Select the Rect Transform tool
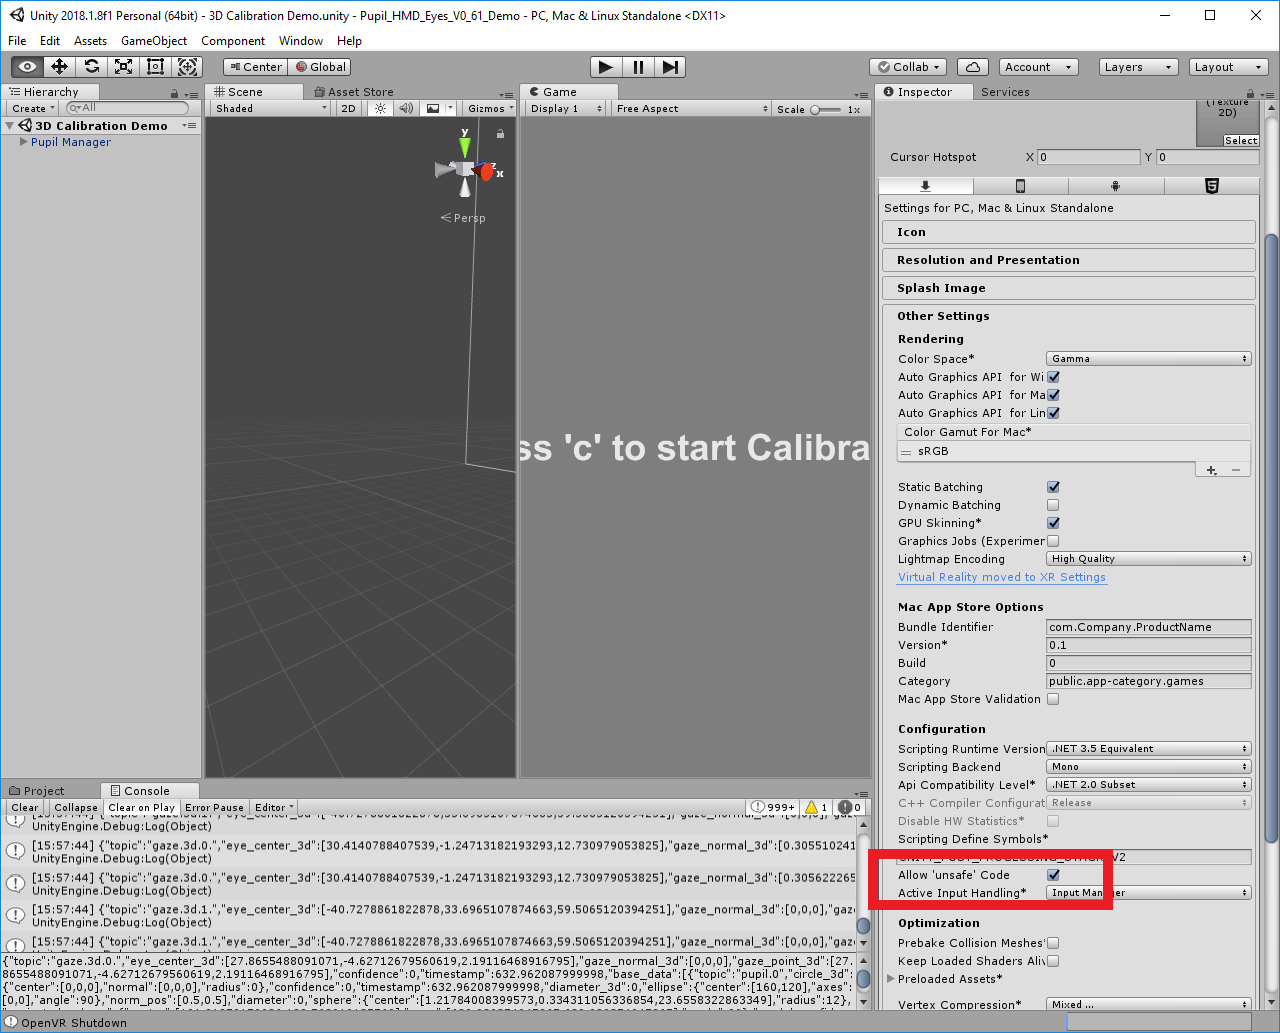The image size is (1280, 1033). (x=155, y=67)
